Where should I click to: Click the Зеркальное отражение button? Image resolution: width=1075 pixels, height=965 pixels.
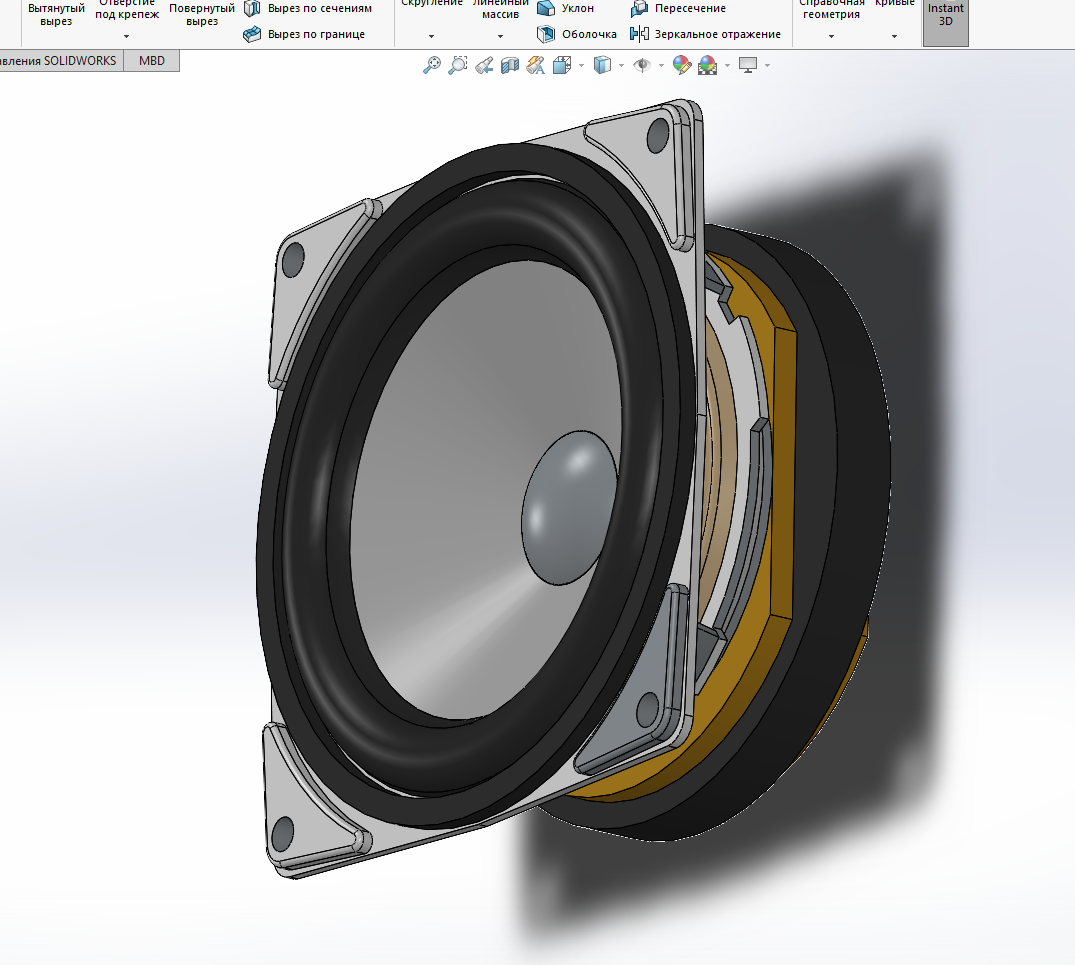click(705, 34)
